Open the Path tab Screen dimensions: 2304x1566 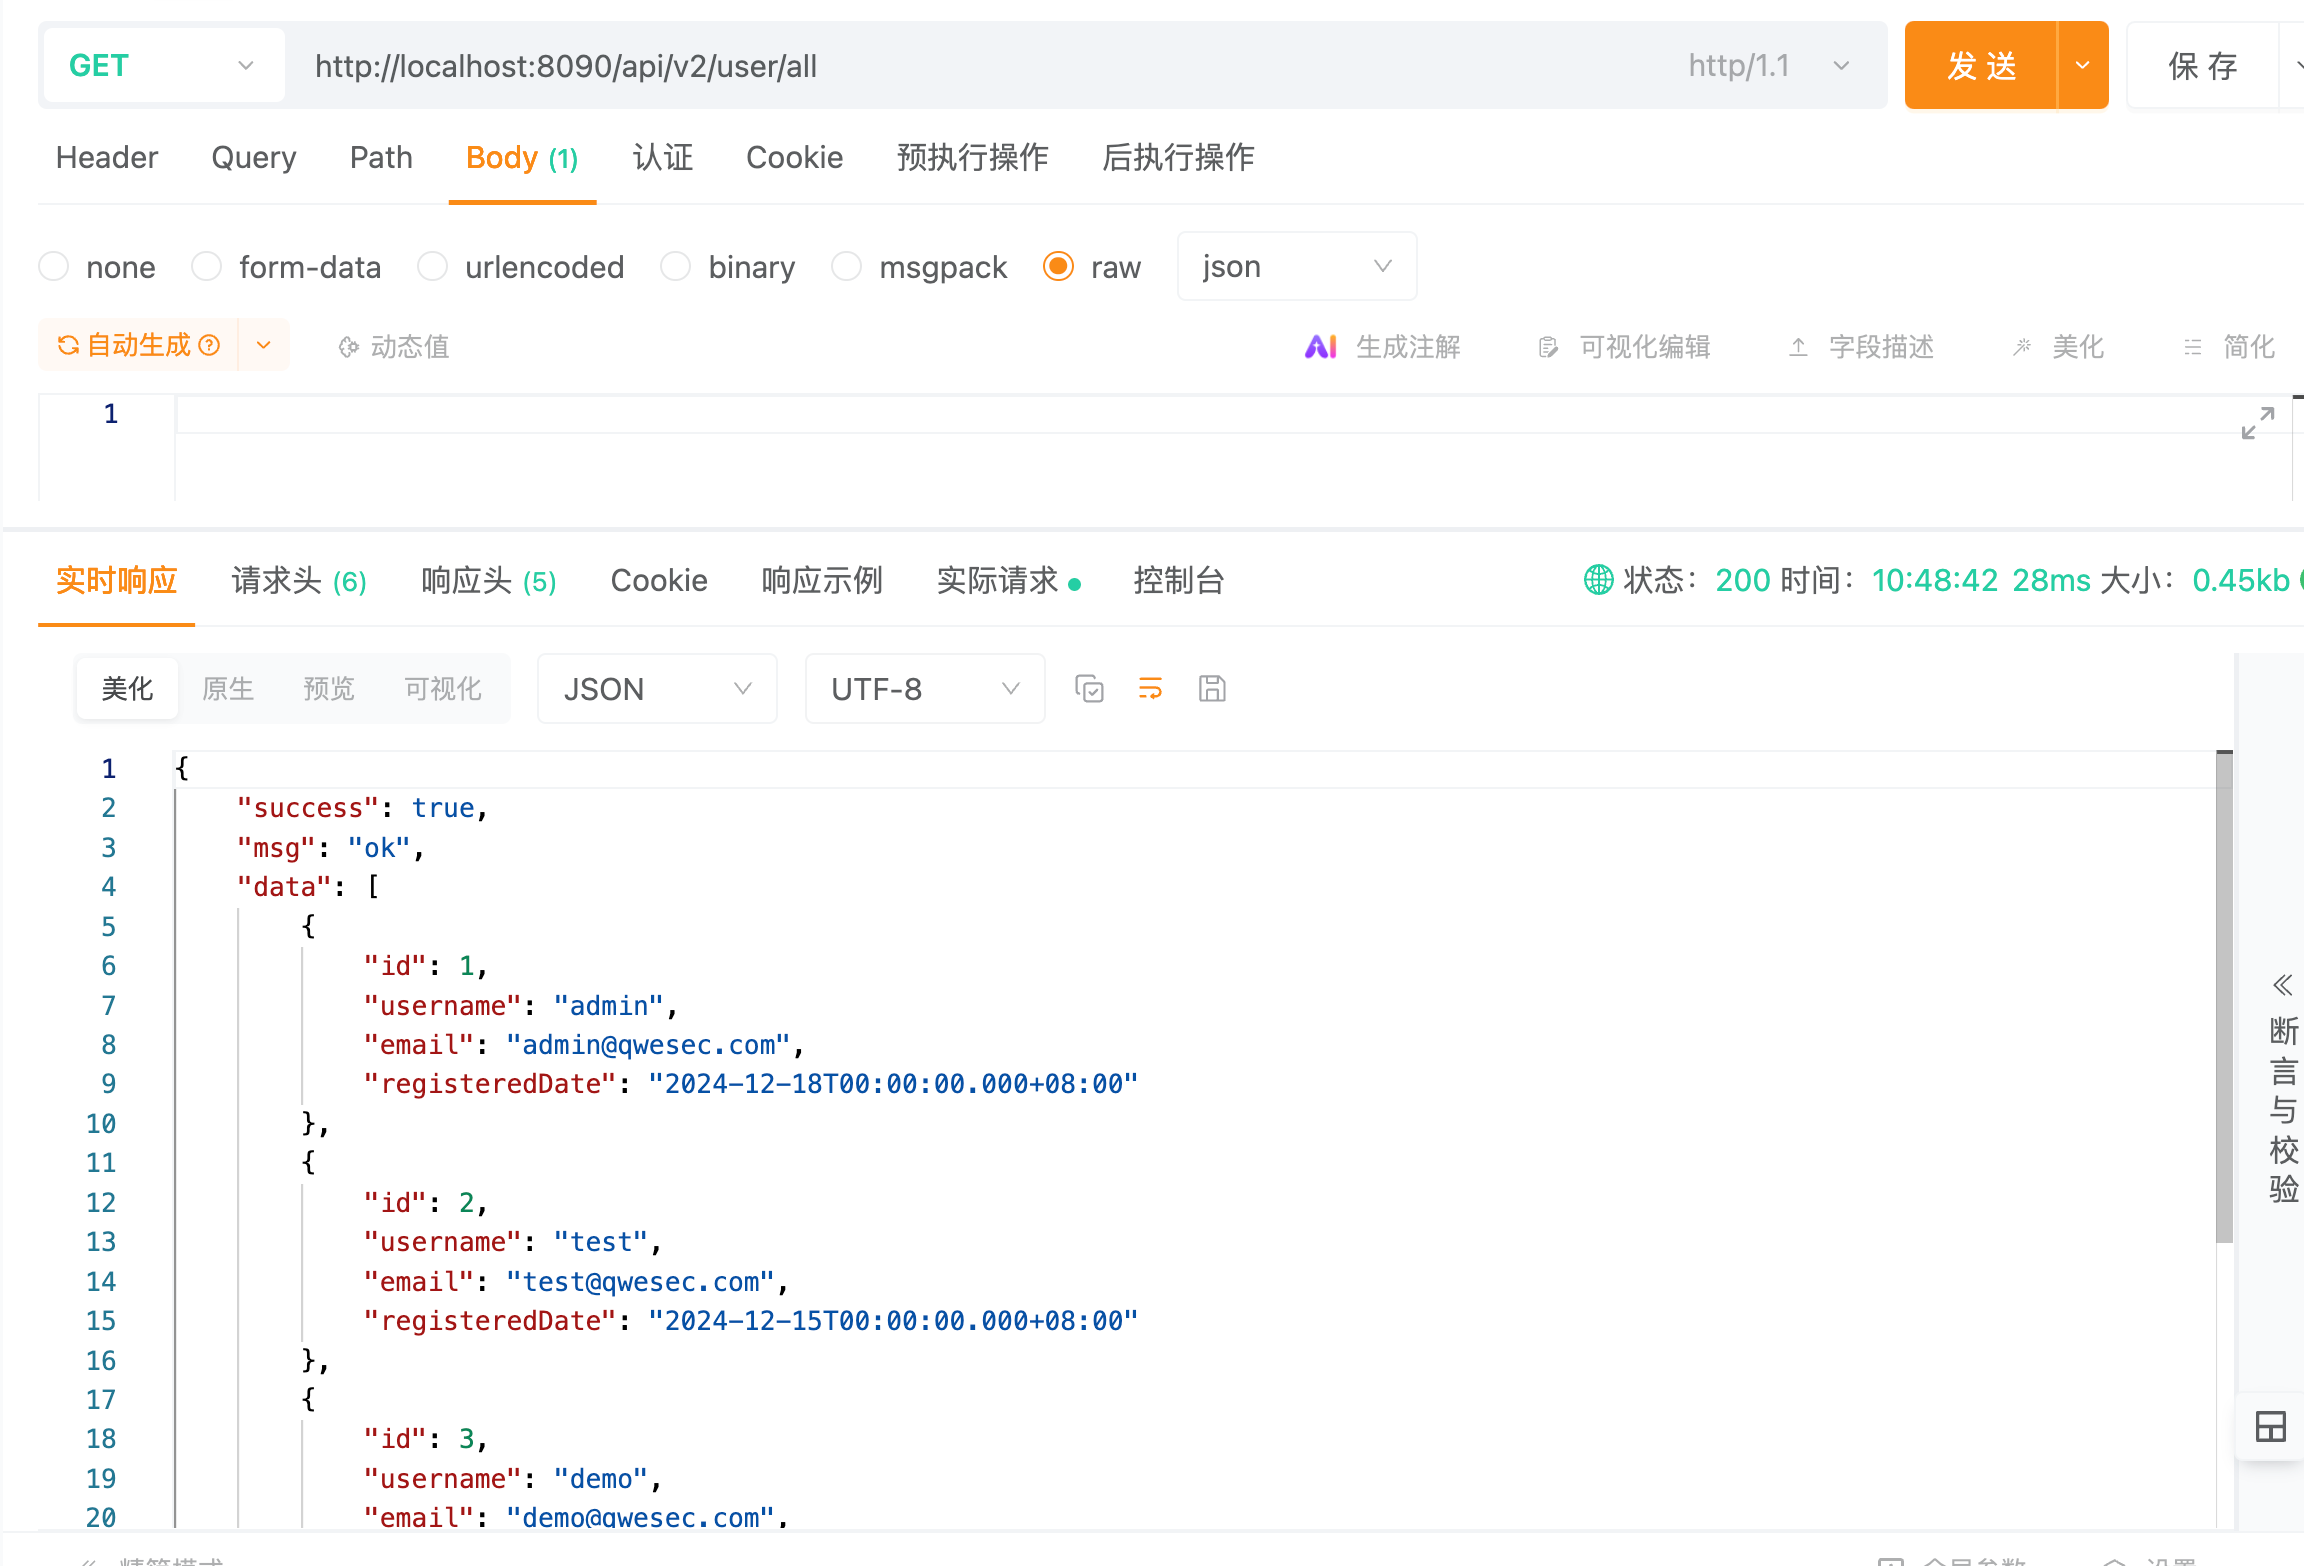[381, 158]
